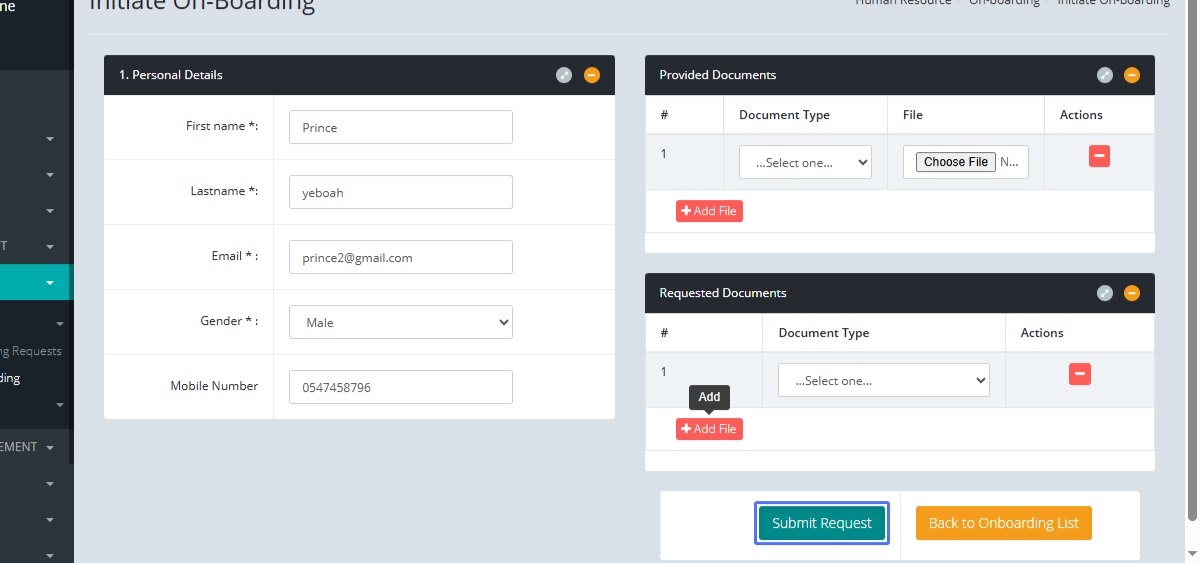
Task: Click into the Email input field
Action: coord(401,257)
